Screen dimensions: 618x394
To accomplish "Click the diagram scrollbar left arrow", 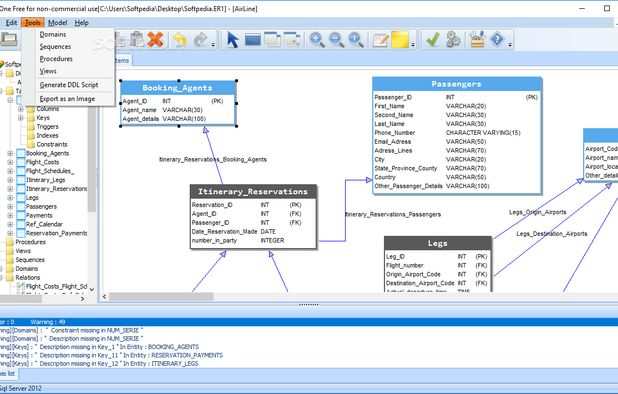I will 104,296.
